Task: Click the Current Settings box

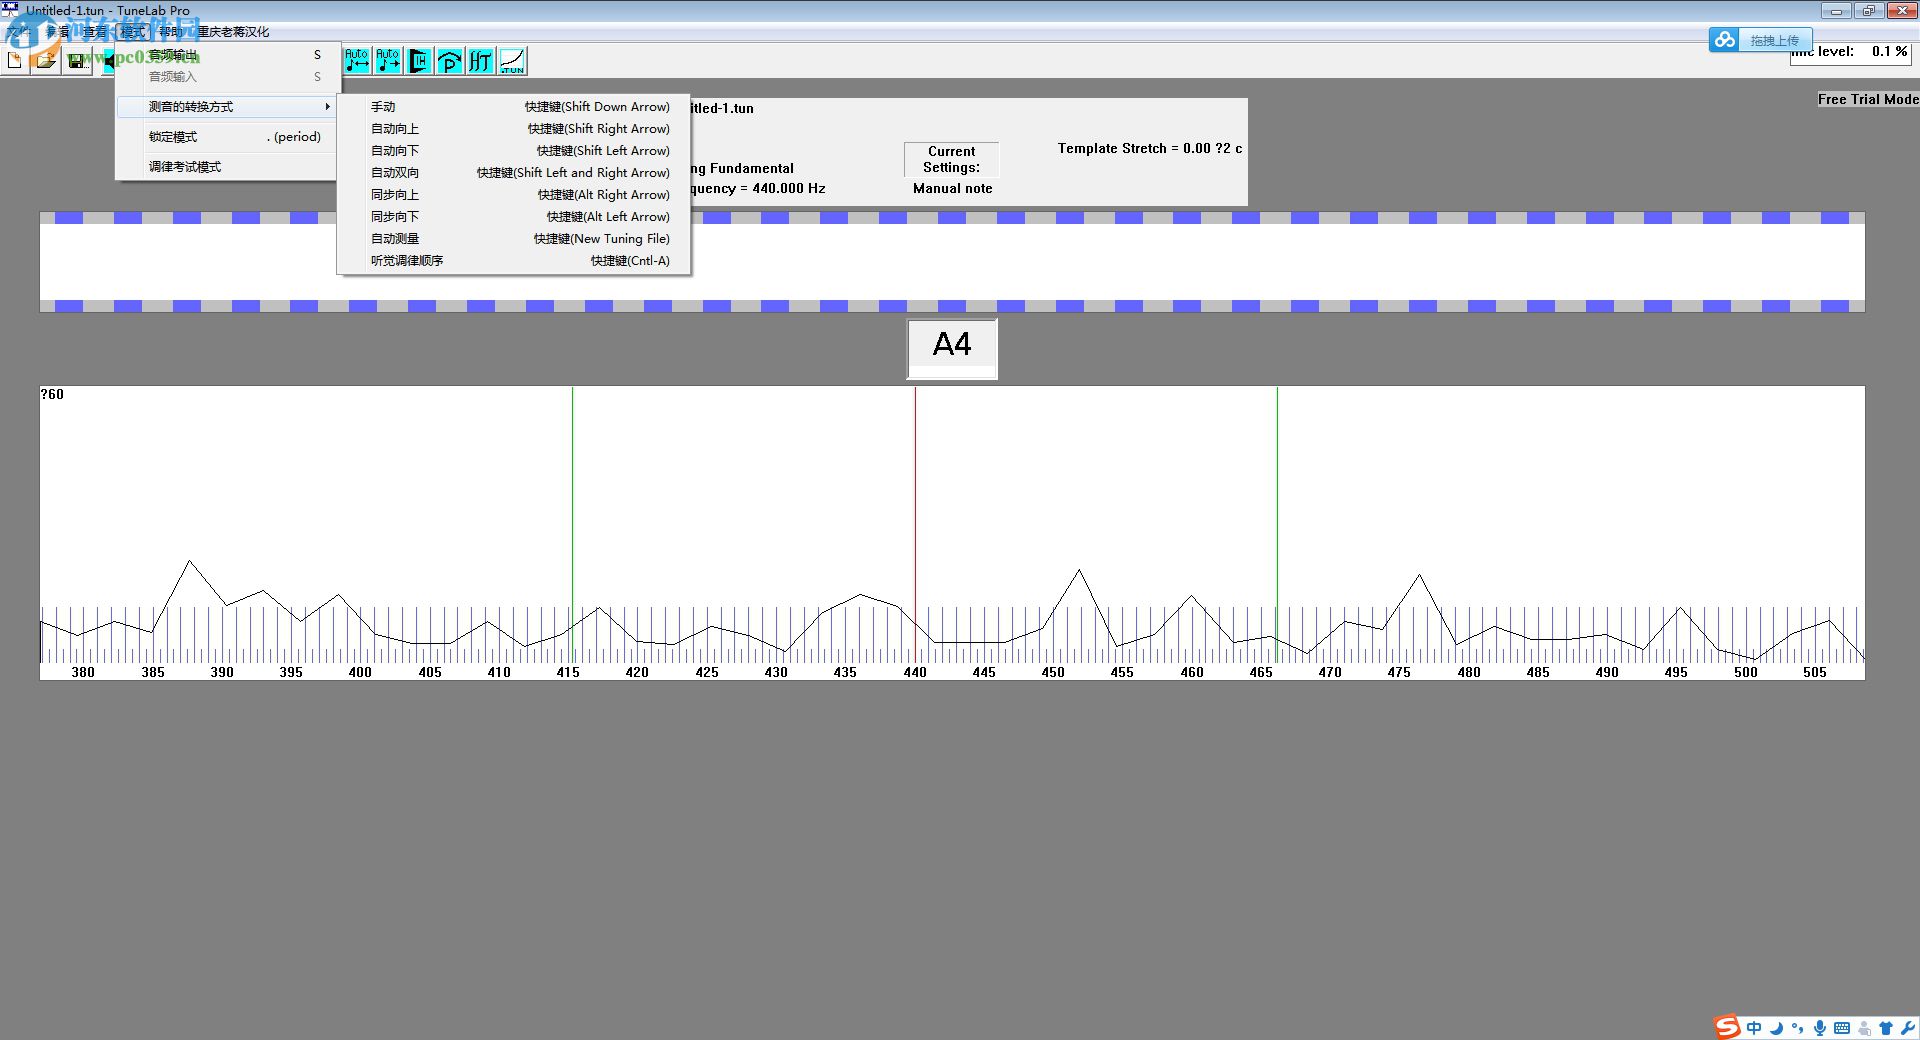Action: pos(952,160)
